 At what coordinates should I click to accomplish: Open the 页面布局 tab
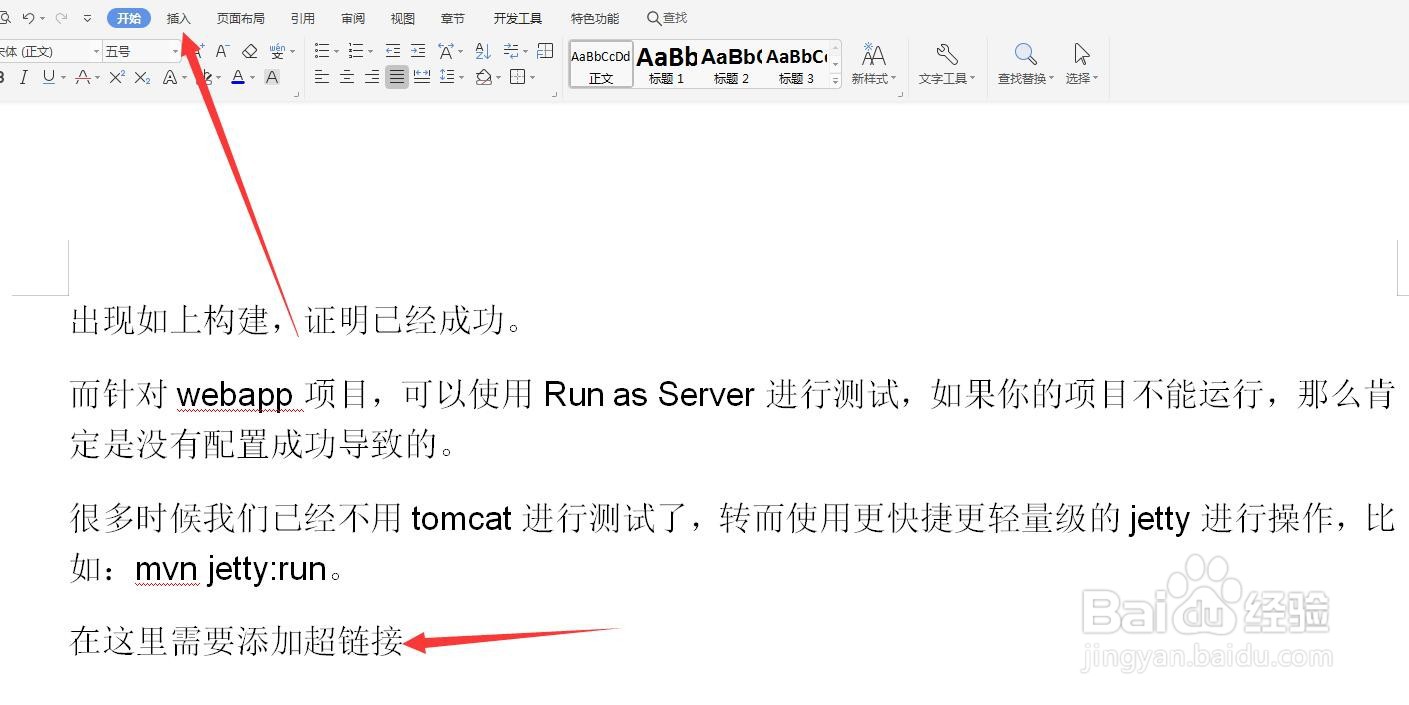[241, 18]
